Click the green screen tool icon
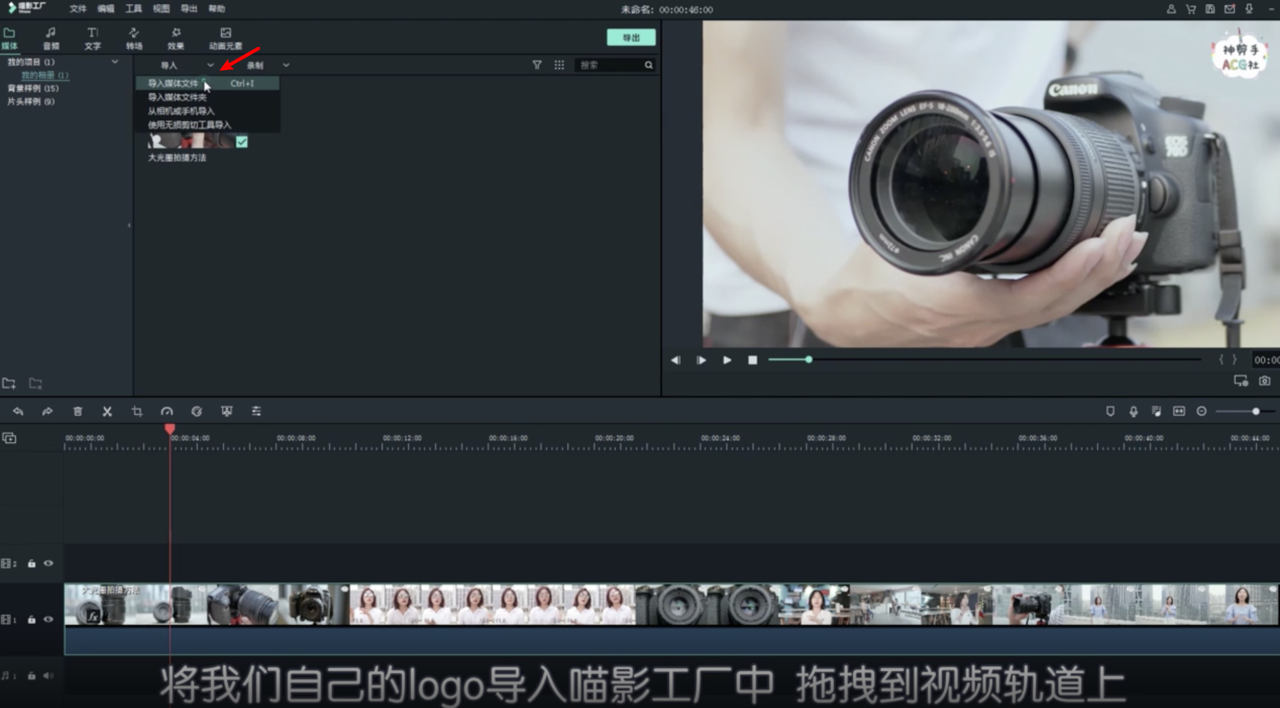Image resolution: width=1280 pixels, height=708 pixels. pyautogui.click(x=227, y=411)
